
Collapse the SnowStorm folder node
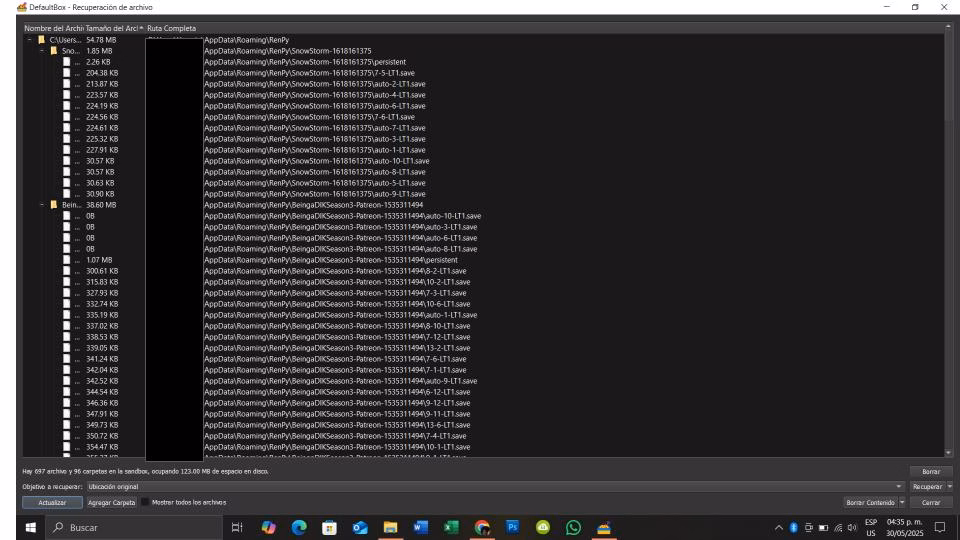[x=42, y=51]
